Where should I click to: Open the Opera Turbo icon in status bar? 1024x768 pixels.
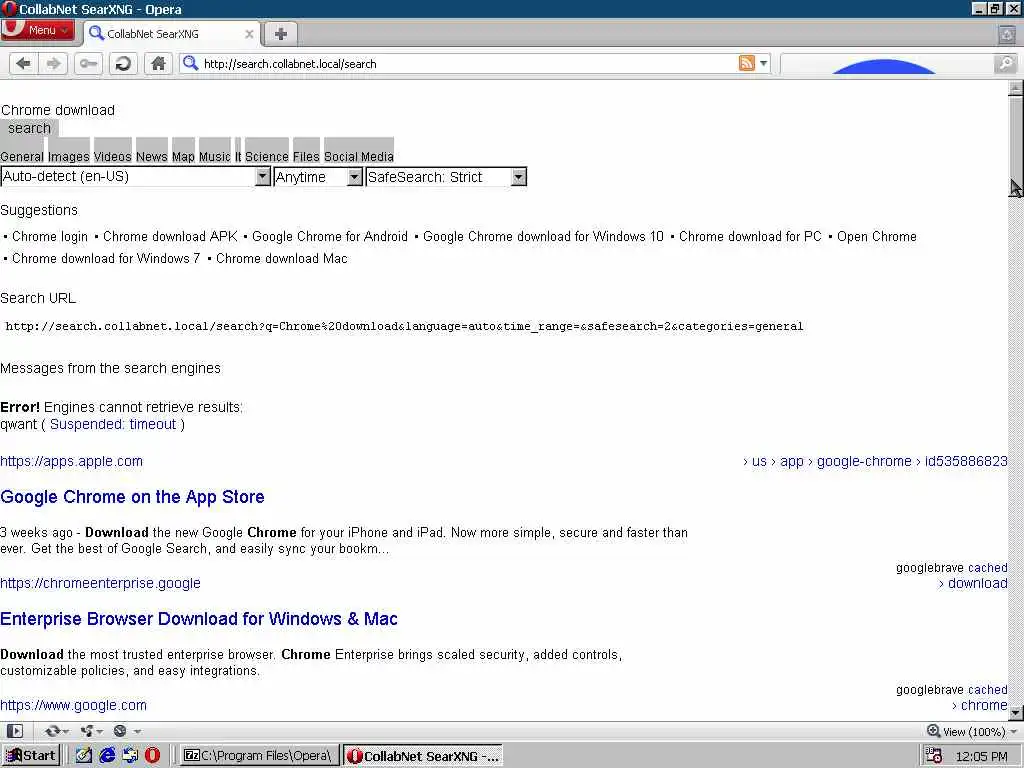[x=126, y=731]
